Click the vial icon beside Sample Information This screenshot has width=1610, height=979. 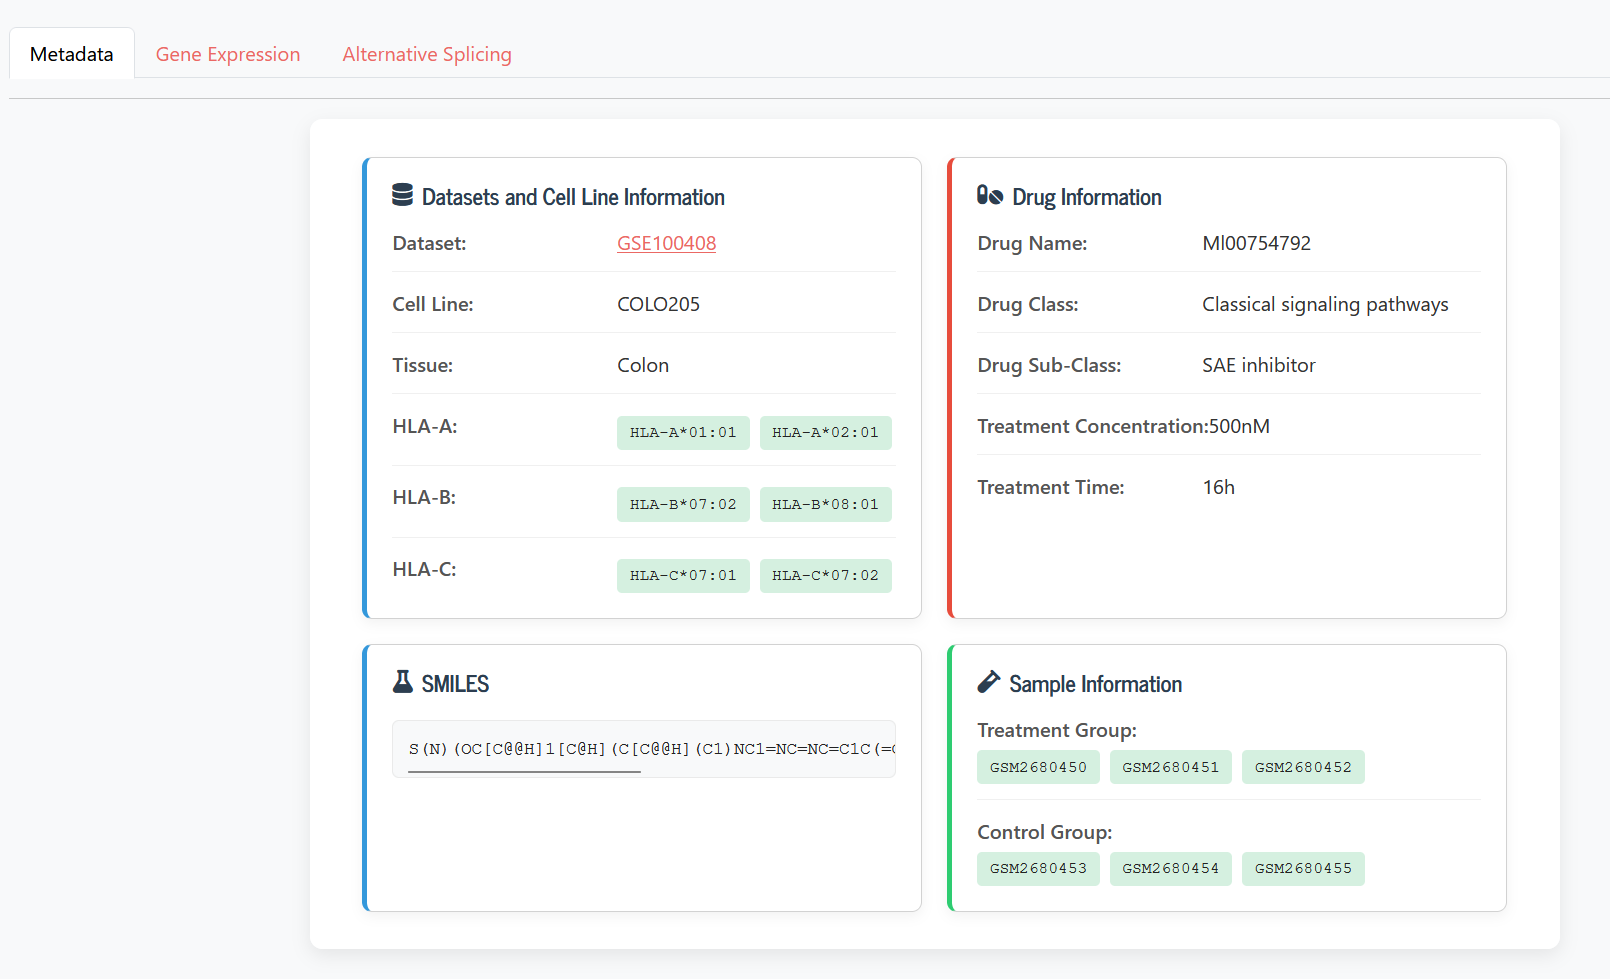988,682
